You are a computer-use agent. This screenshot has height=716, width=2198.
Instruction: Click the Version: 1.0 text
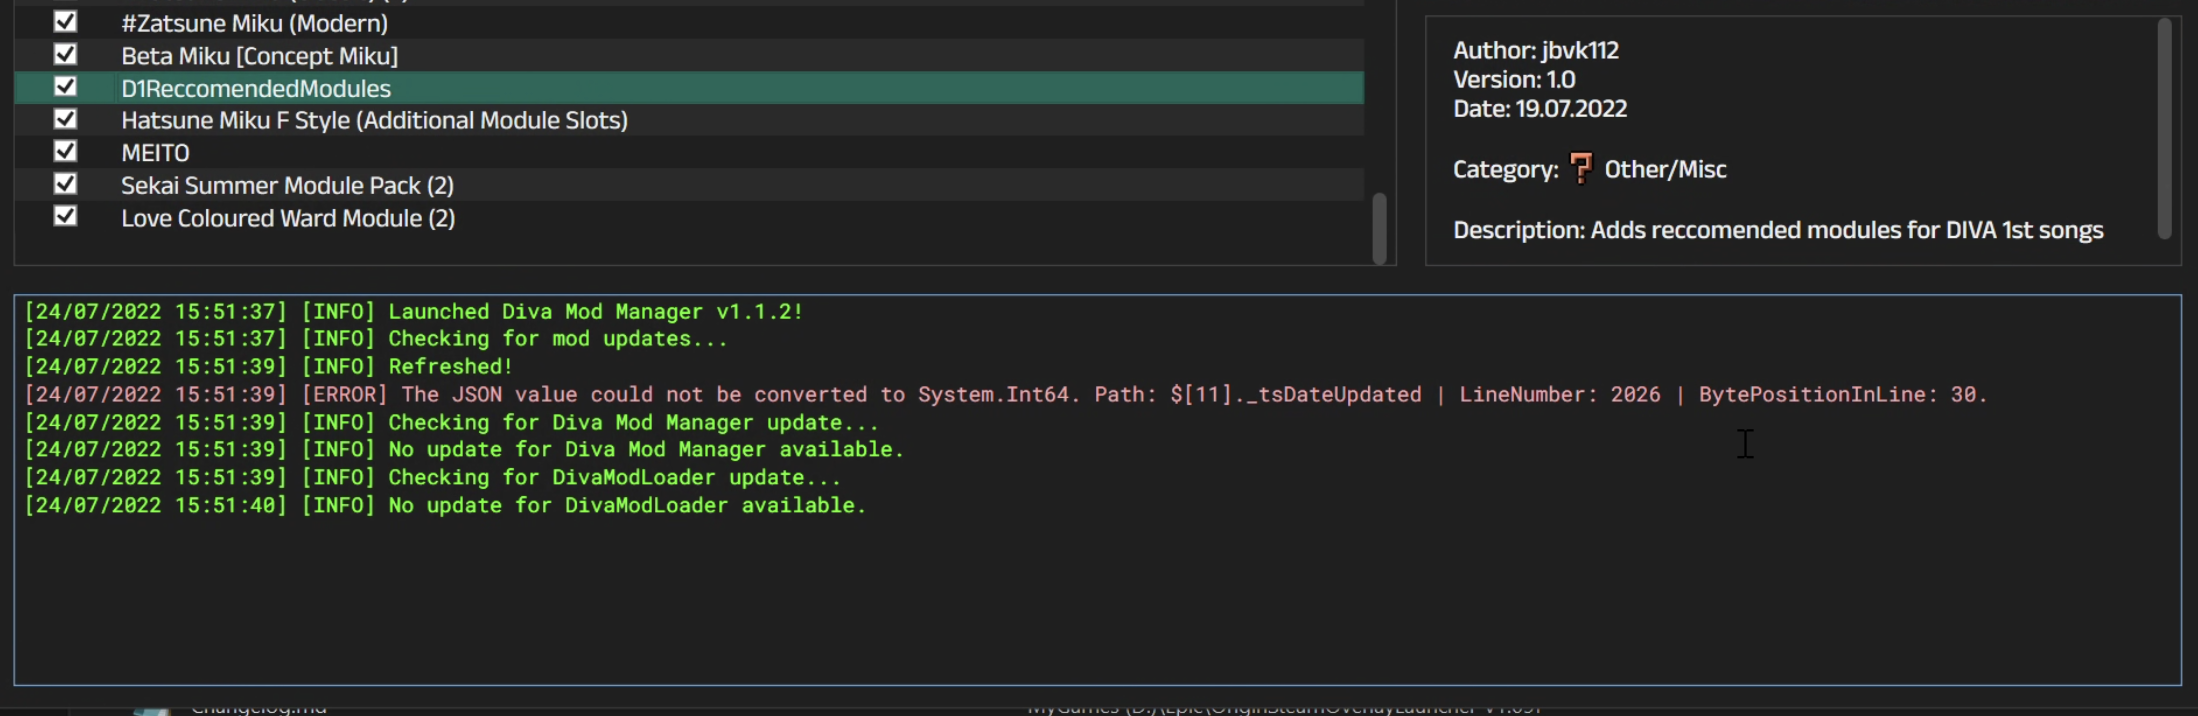[1514, 79]
